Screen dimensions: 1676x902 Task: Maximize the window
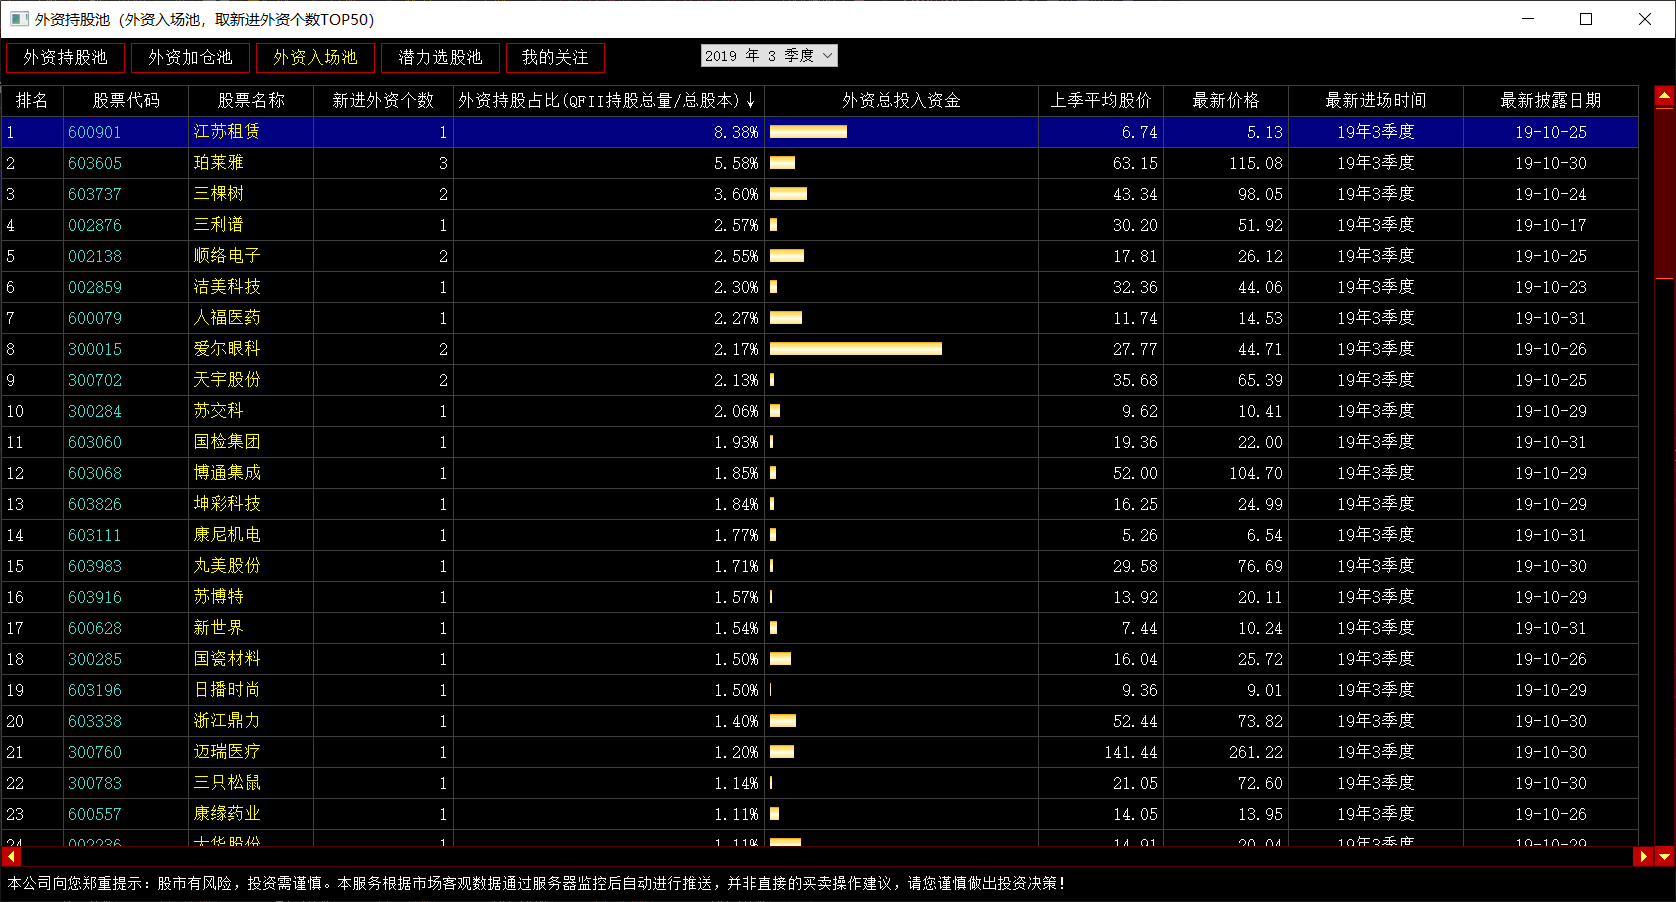pyautogui.click(x=1586, y=19)
